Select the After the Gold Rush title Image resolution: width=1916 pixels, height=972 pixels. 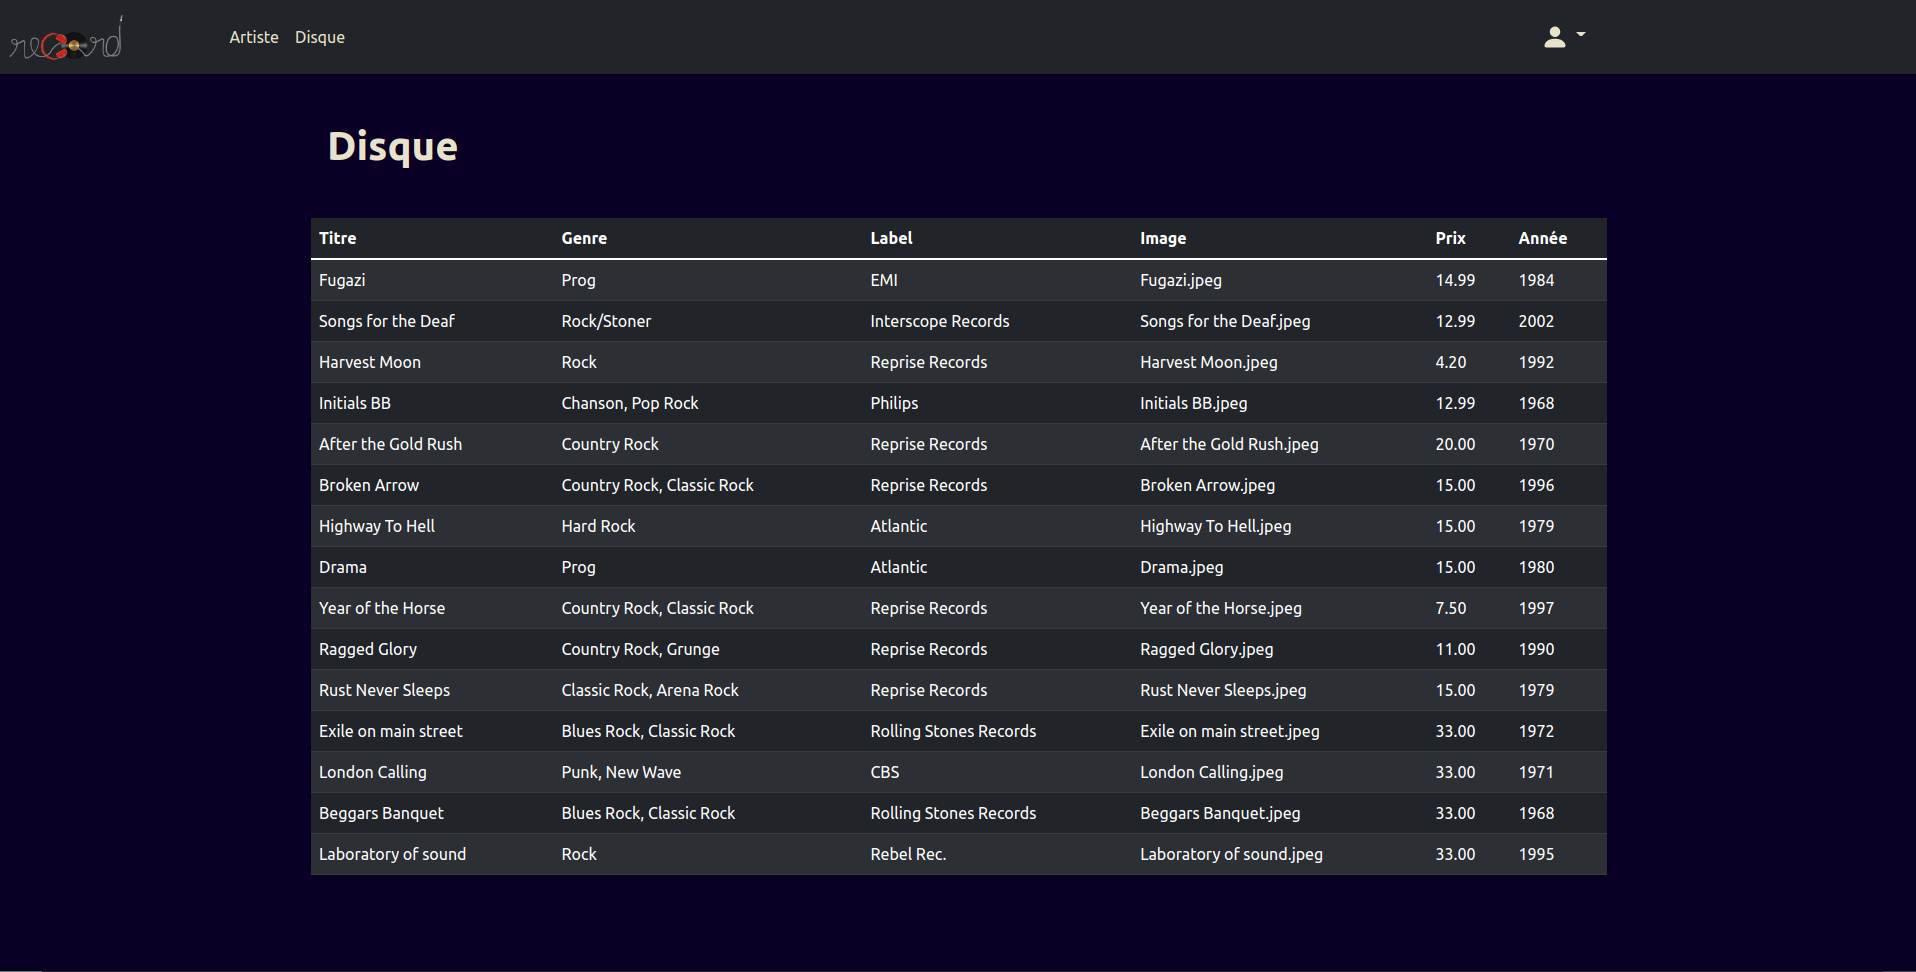pyautogui.click(x=390, y=444)
